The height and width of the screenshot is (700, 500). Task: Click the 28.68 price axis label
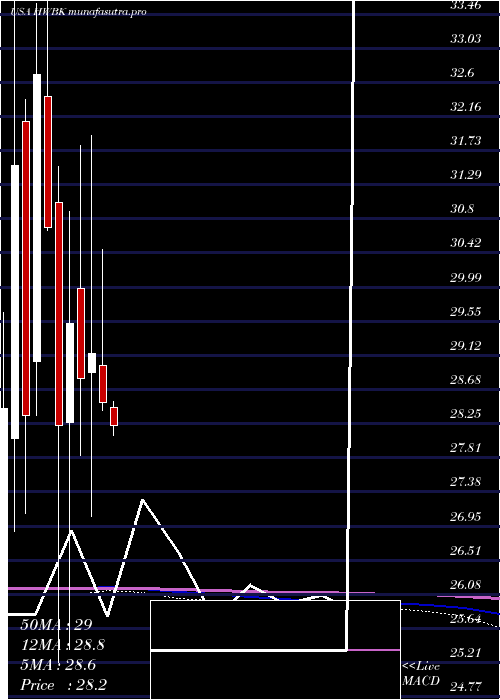coord(466,380)
